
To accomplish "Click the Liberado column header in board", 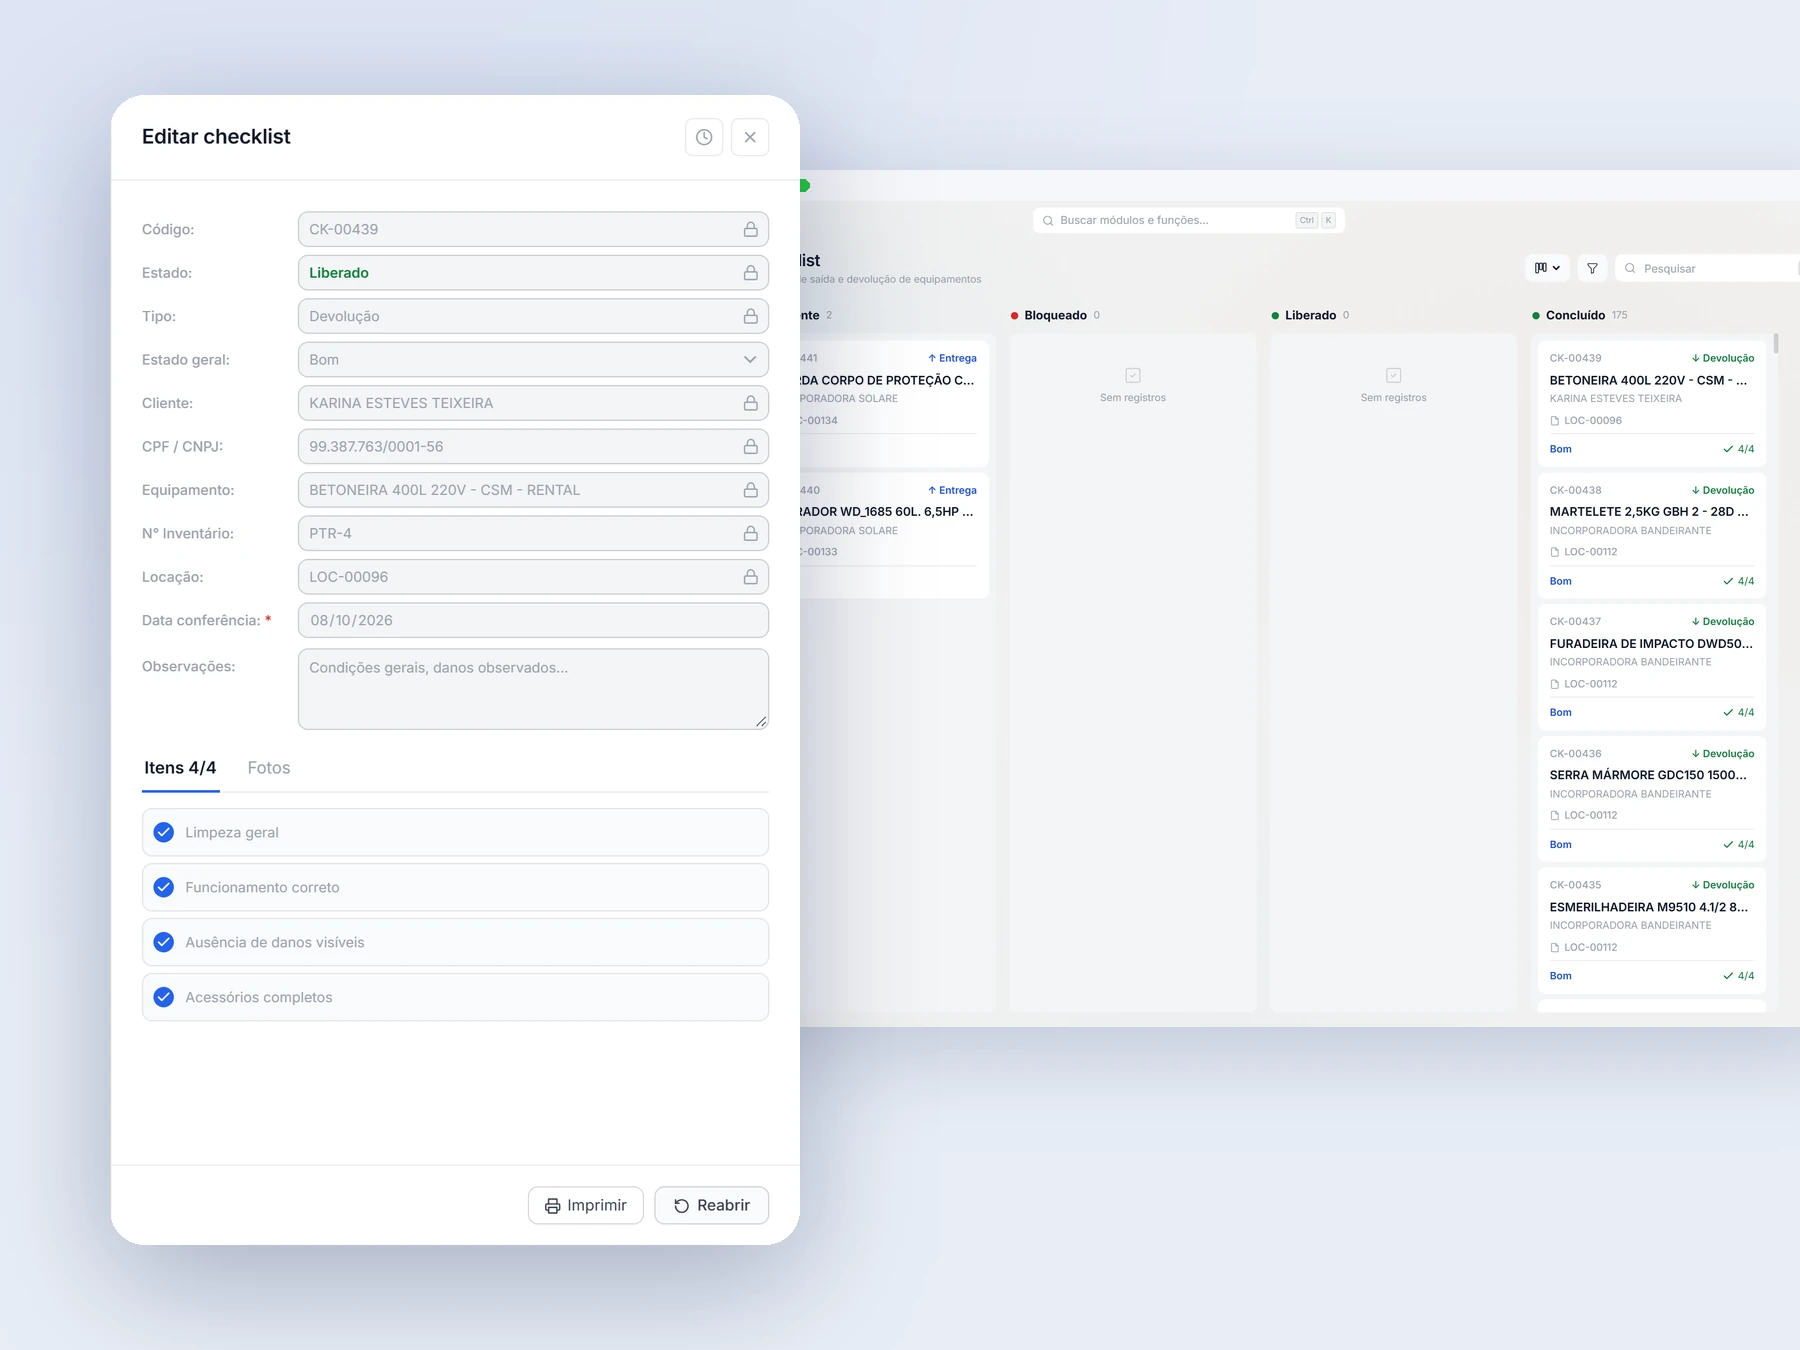I will click(x=1311, y=315).
